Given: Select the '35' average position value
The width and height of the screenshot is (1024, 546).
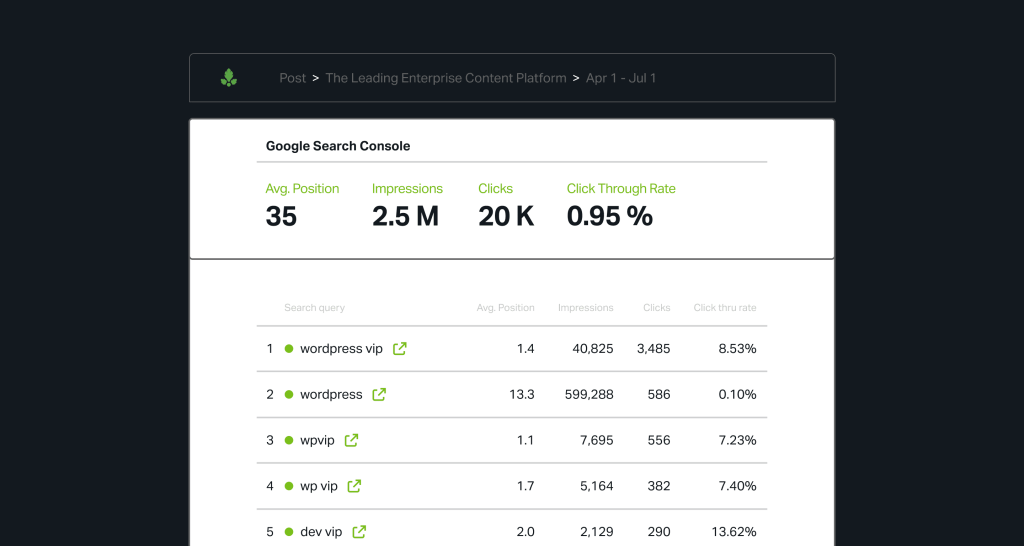Looking at the screenshot, I should (x=281, y=216).
